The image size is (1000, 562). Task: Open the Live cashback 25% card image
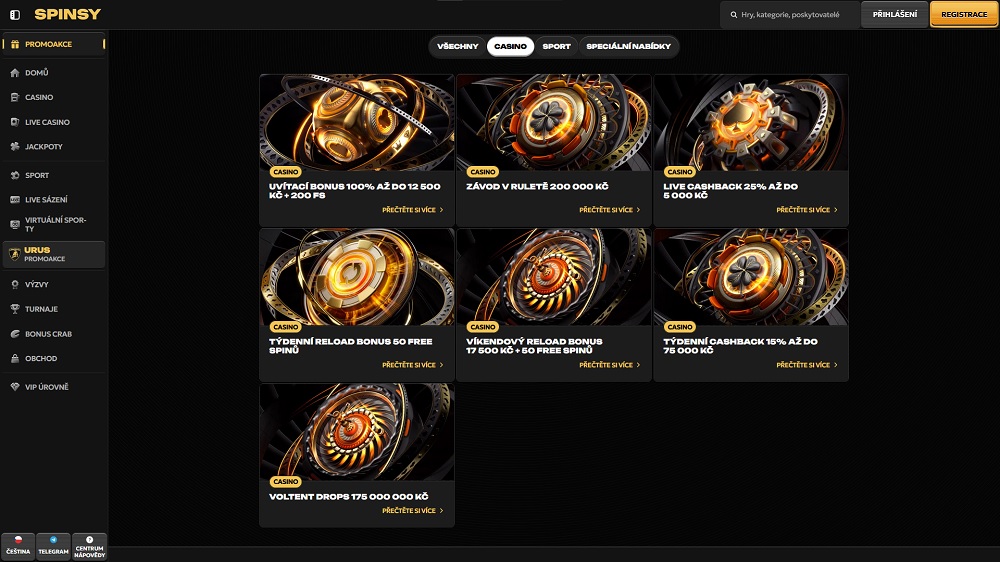(751, 122)
